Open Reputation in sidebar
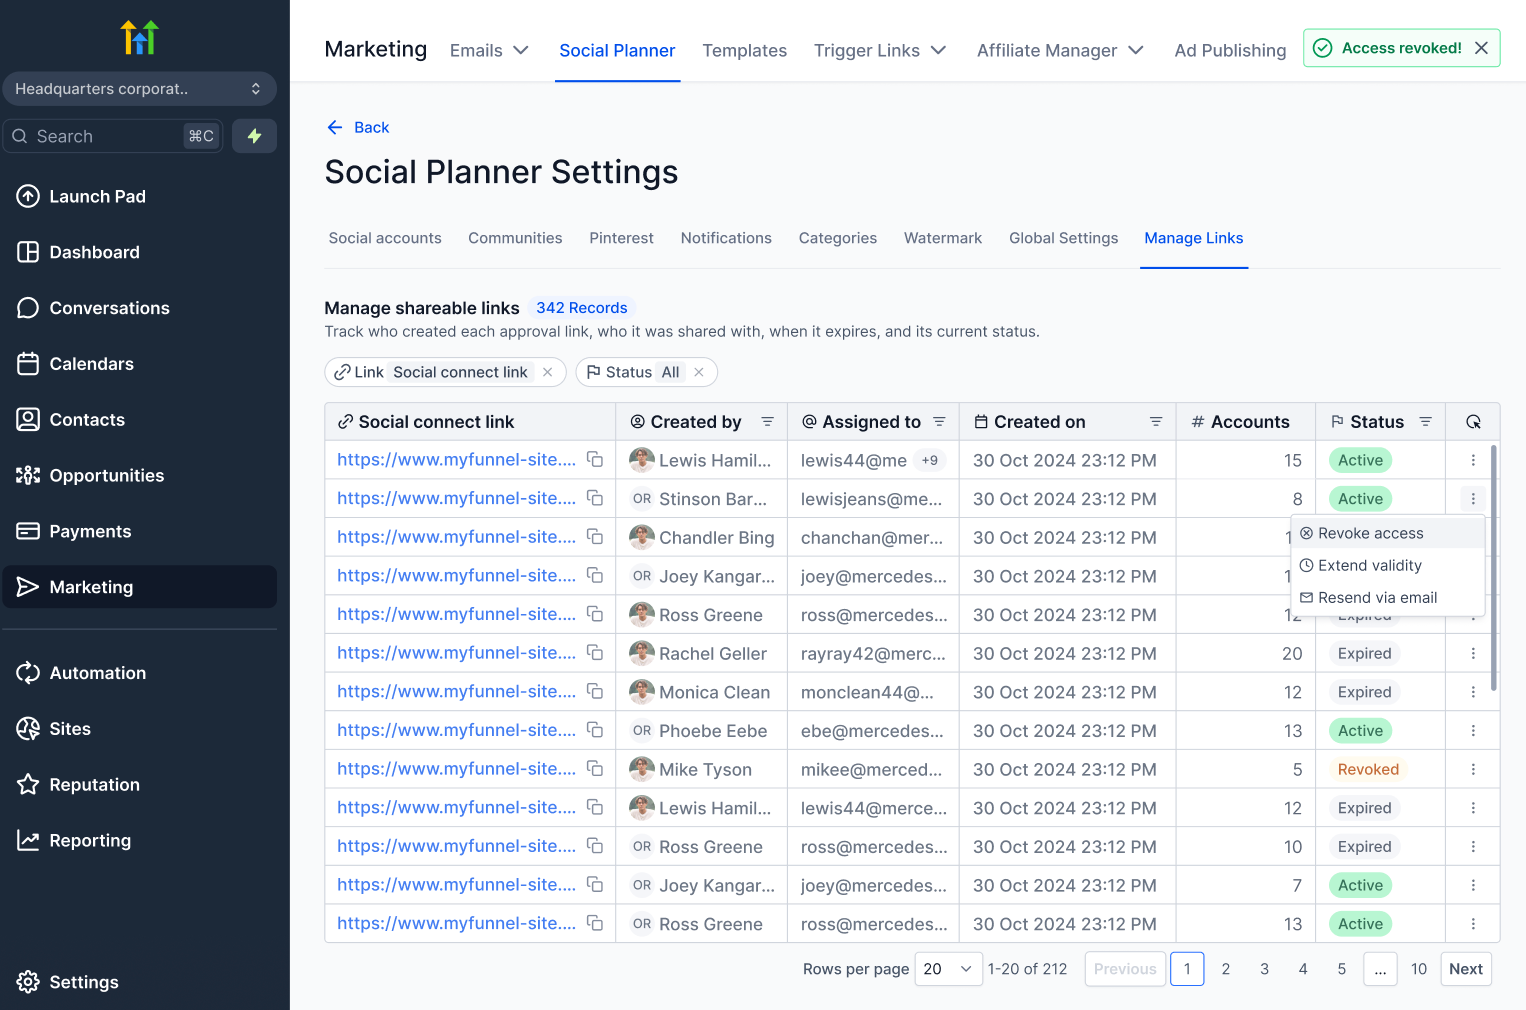 139,785
